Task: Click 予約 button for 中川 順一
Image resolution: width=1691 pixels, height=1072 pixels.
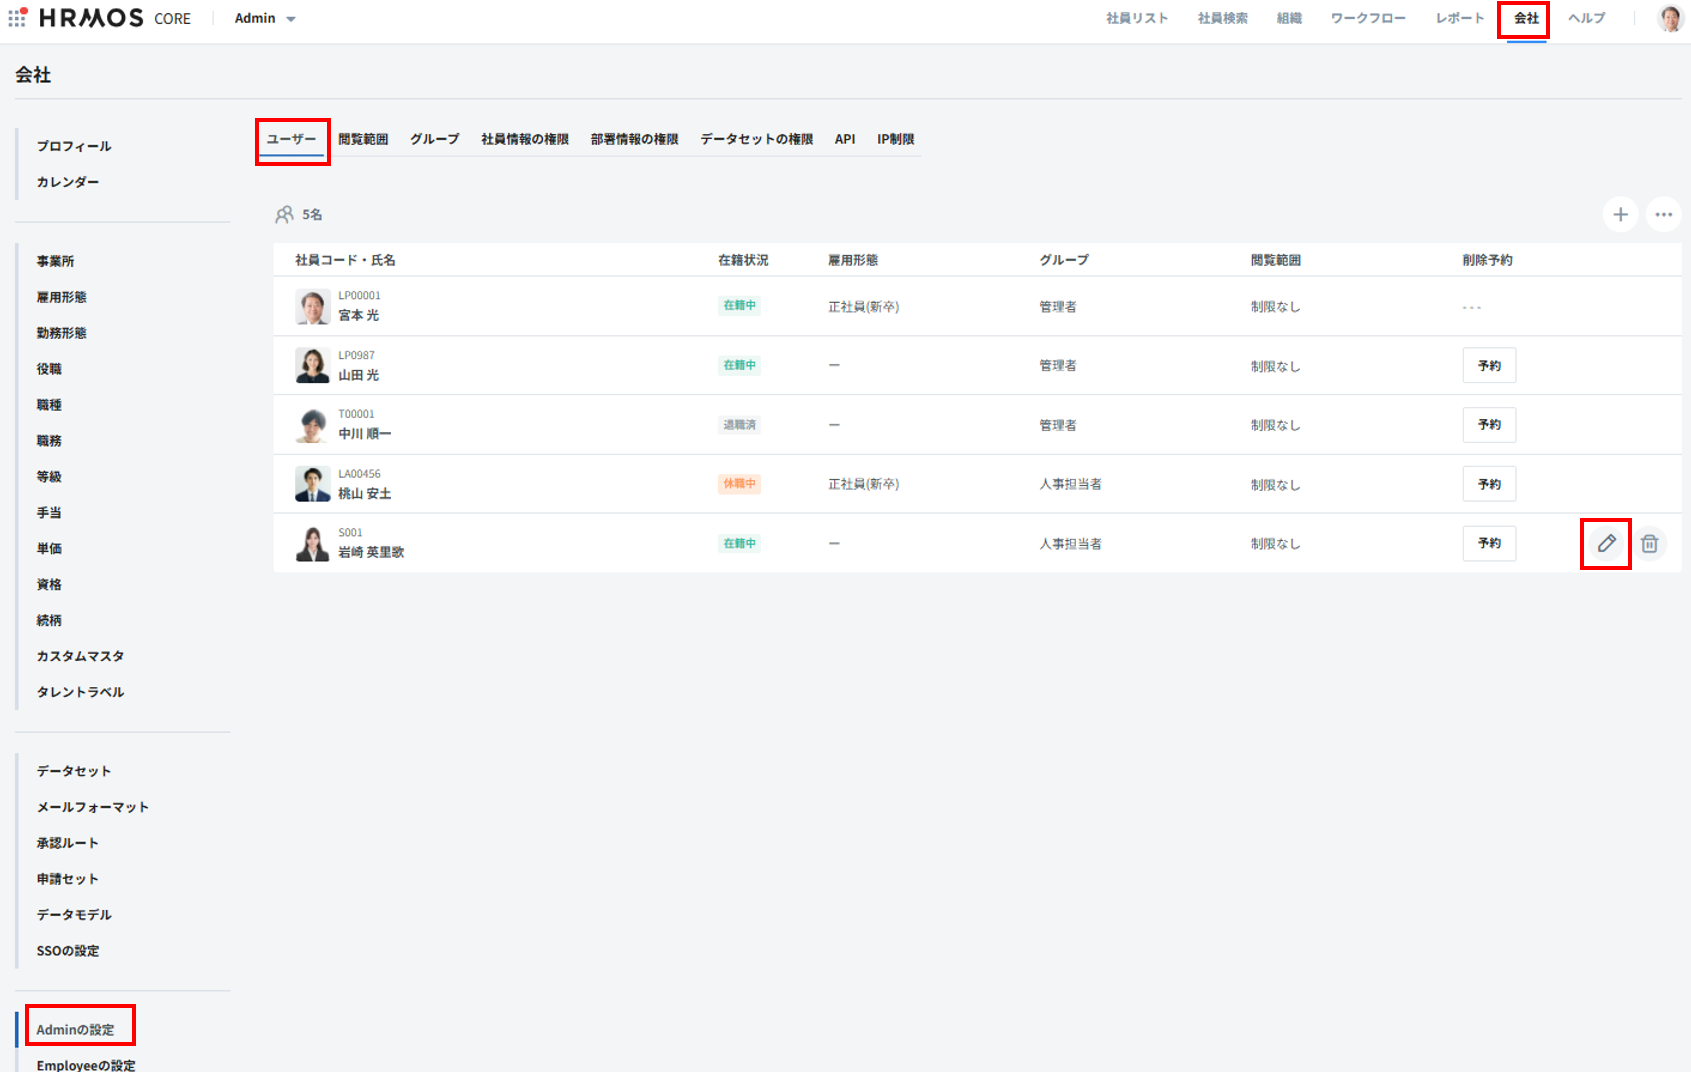Action: pyautogui.click(x=1489, y=425)
